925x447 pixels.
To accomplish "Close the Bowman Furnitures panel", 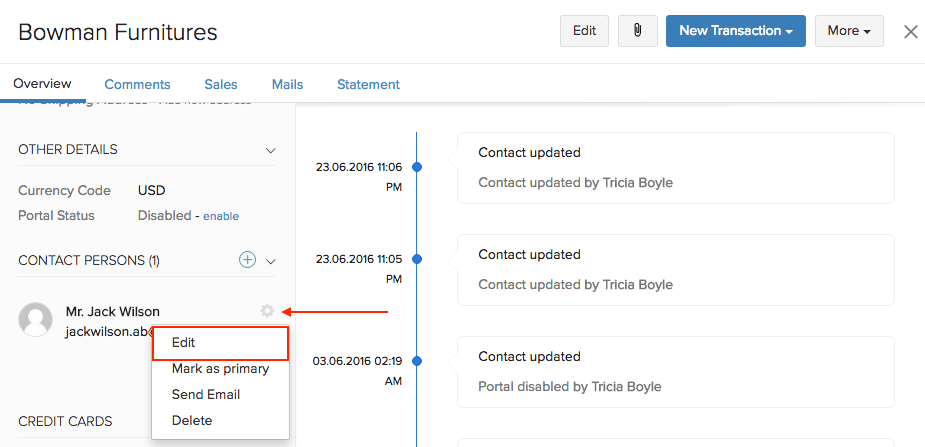I will (910, 31).
